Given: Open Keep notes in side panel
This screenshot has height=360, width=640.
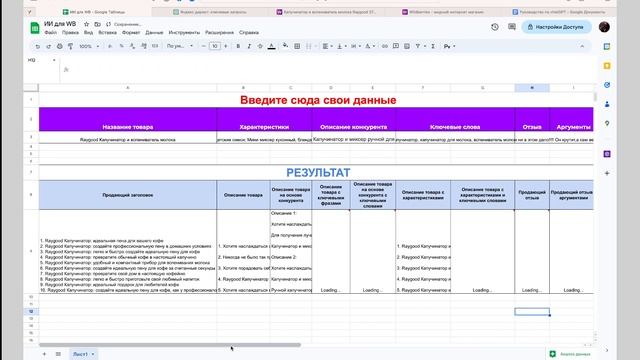Looking at the screenshot, I should pos(607,66).
